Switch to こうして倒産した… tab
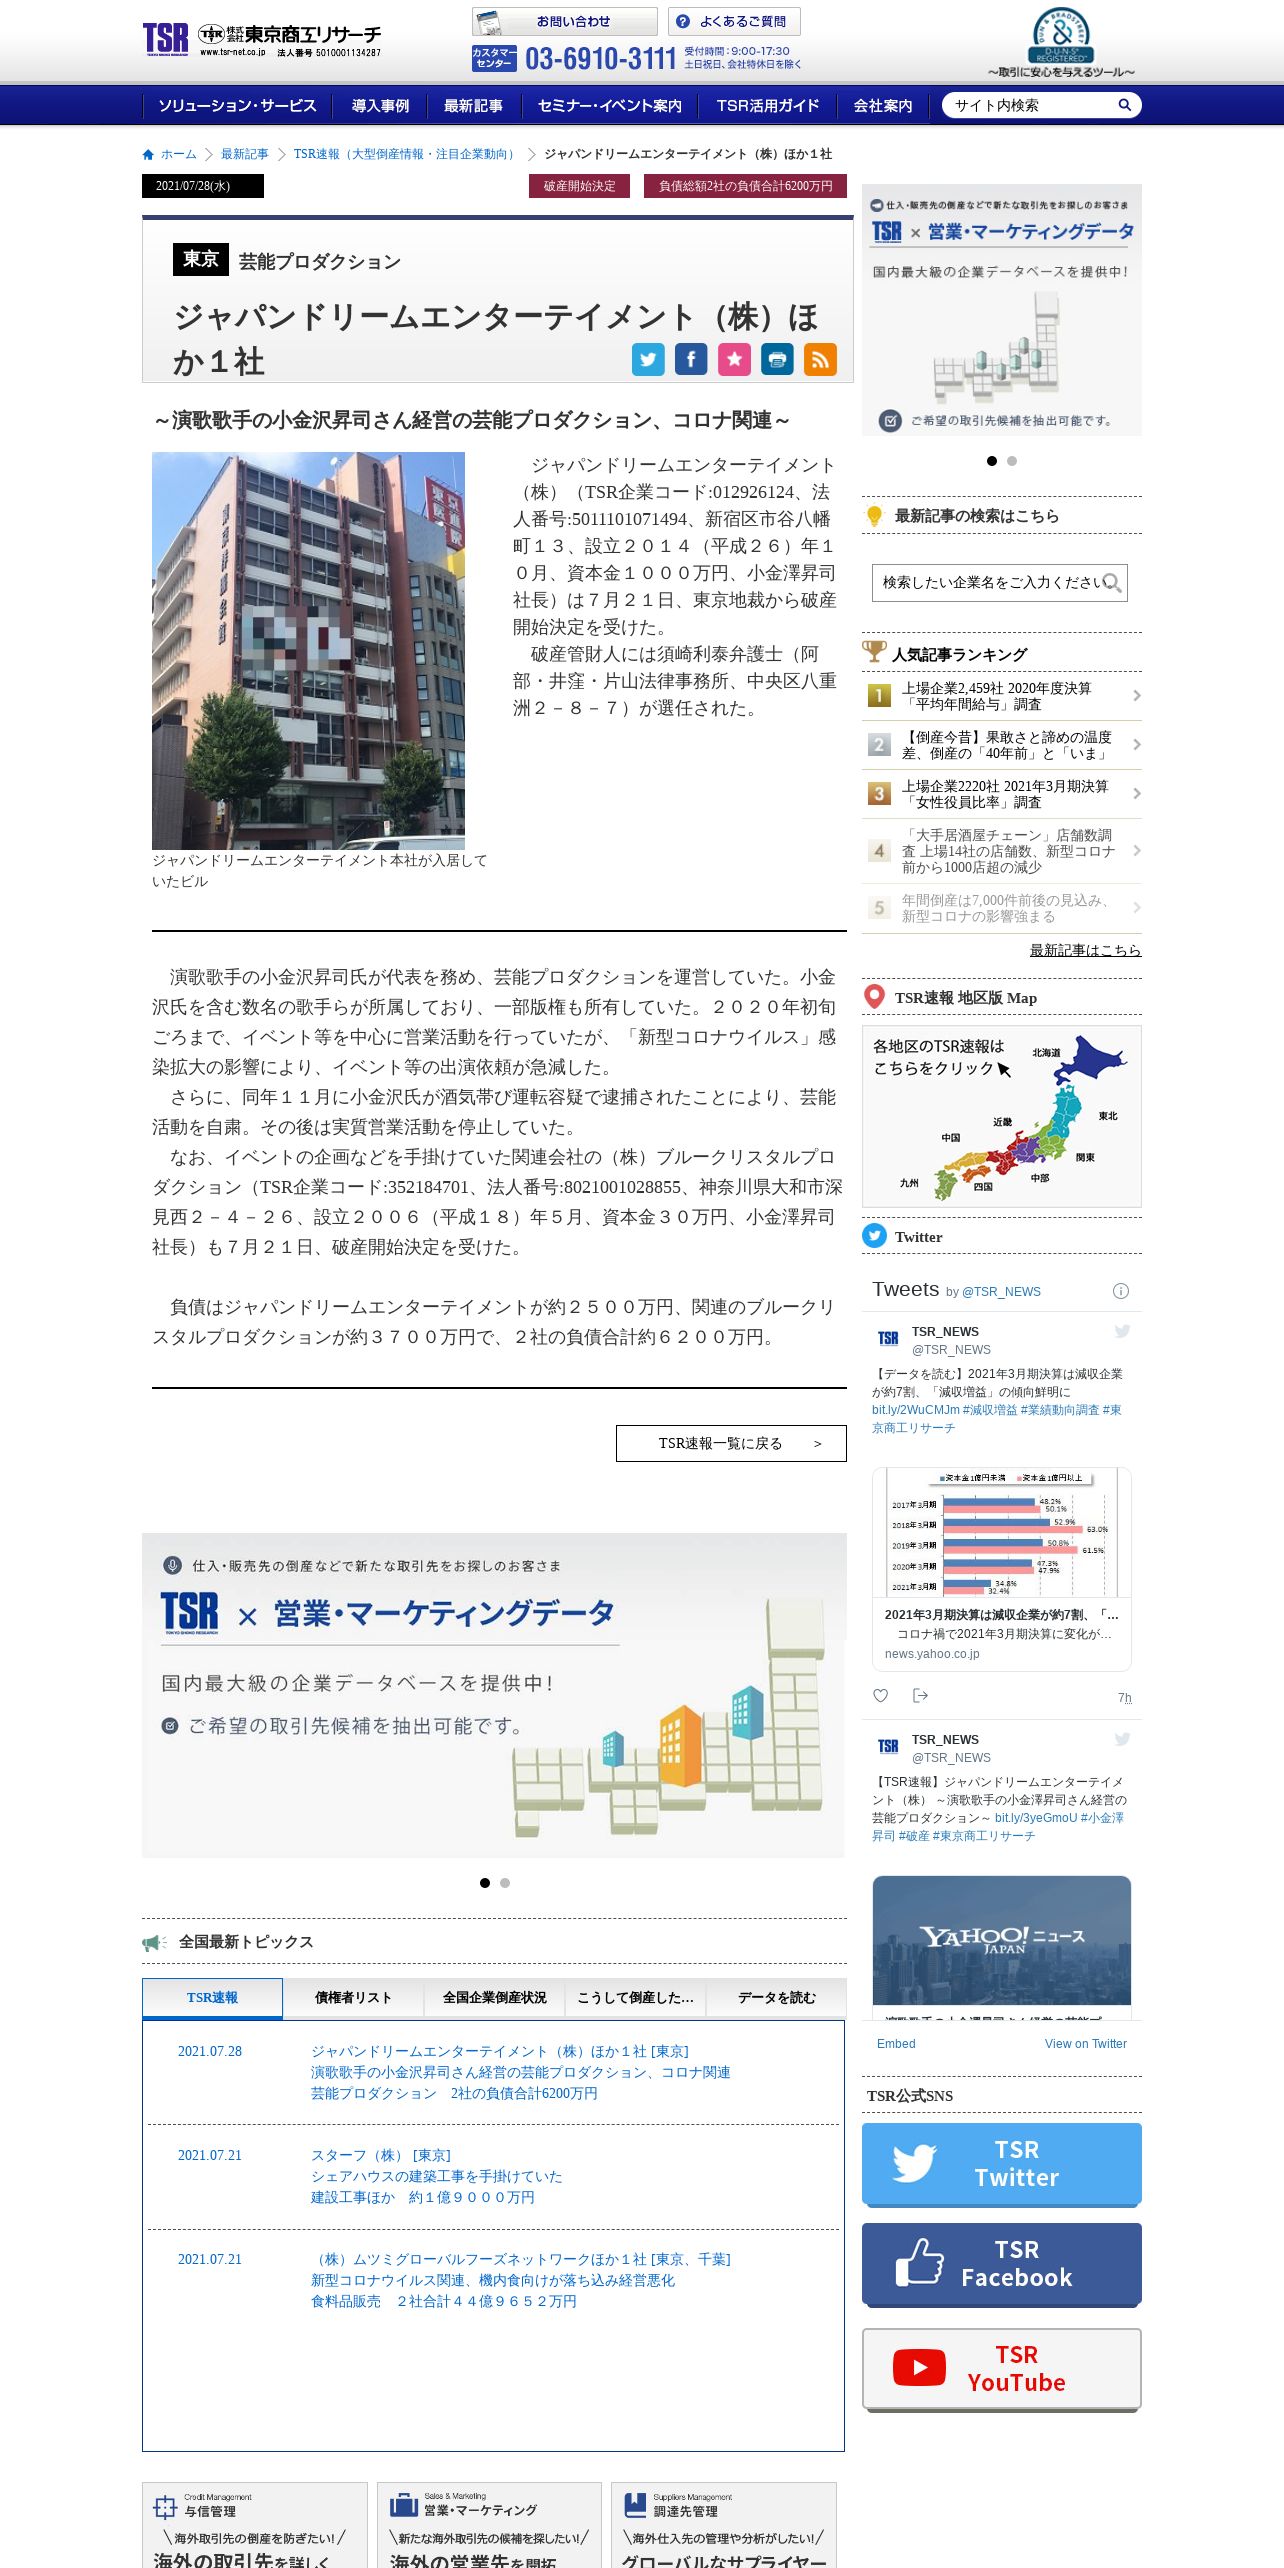 tap(635, 1998)
